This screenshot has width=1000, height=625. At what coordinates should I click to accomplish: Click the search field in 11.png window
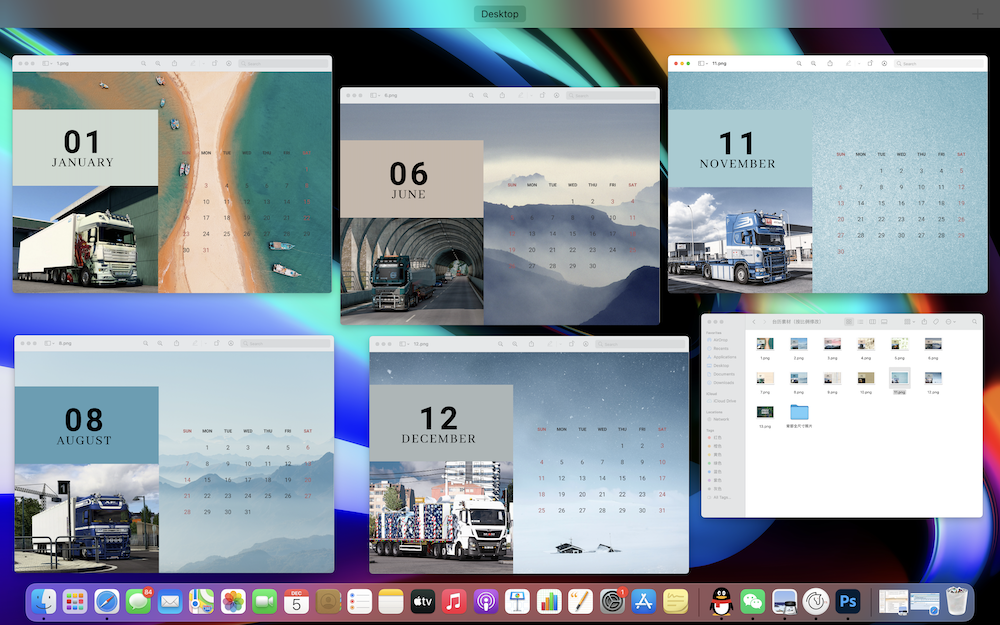point(935,63)
